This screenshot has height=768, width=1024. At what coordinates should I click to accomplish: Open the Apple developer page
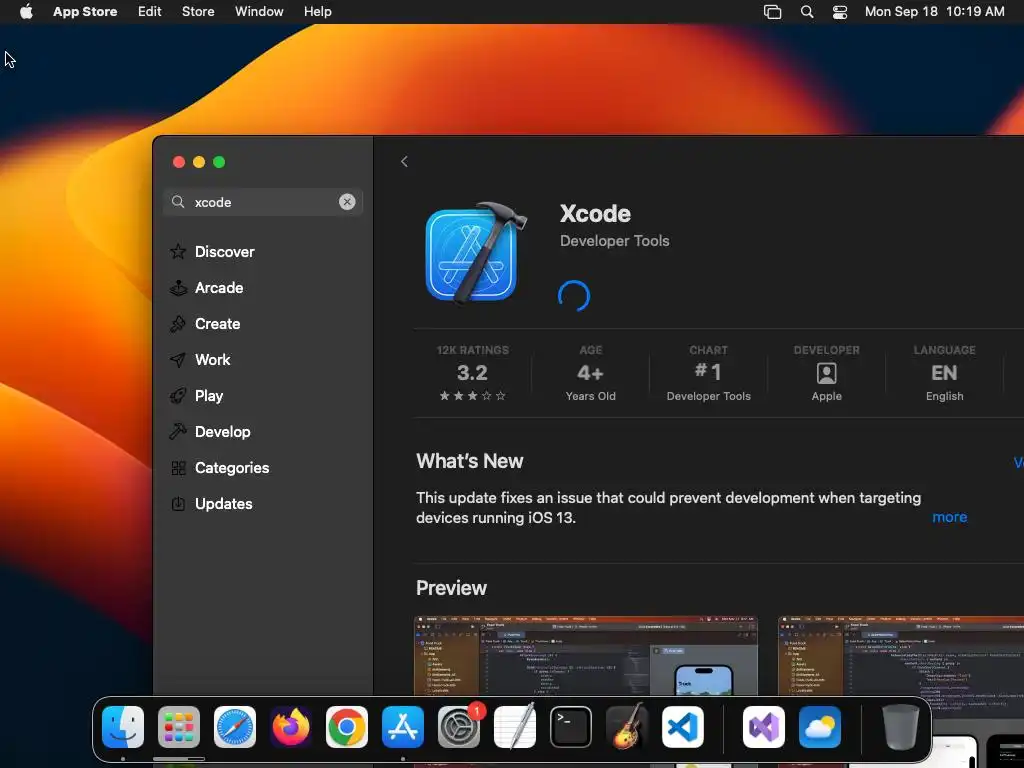tap(826, 373)
